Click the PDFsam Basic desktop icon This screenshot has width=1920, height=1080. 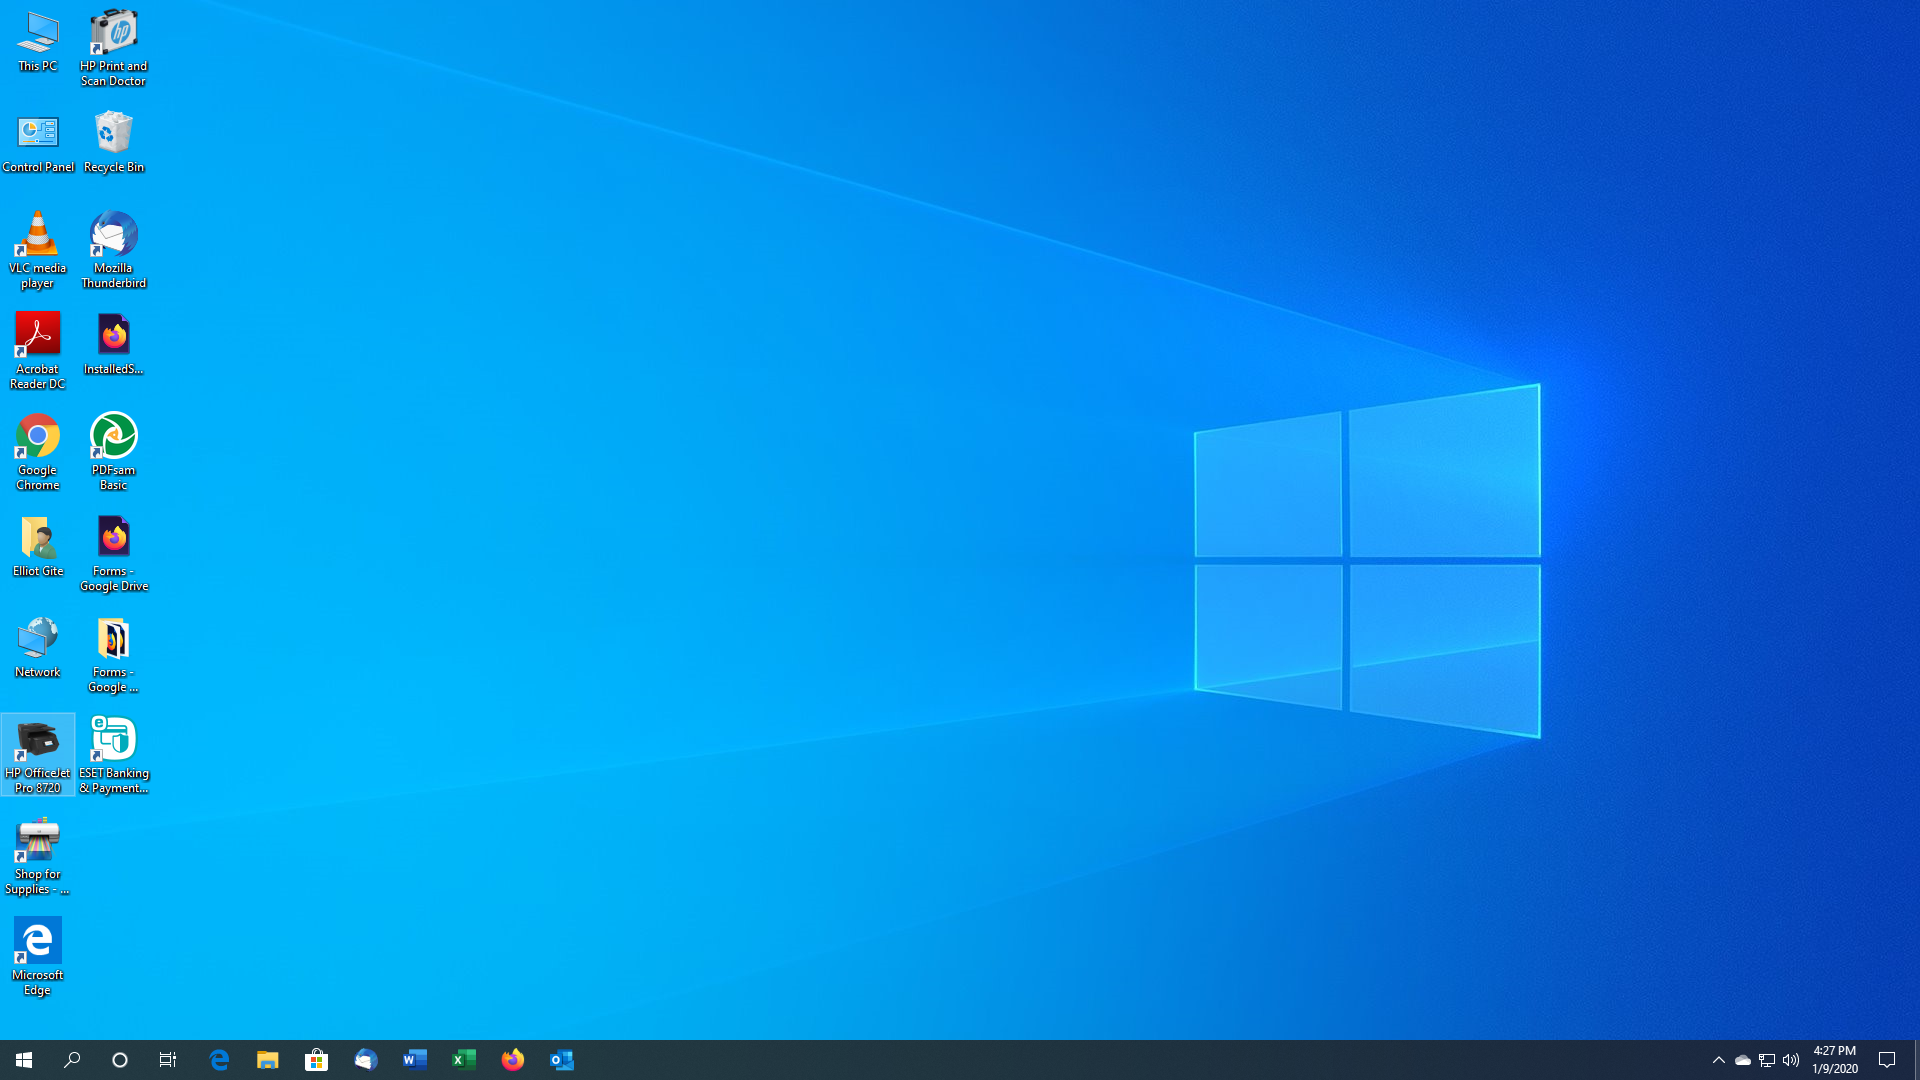113,438
